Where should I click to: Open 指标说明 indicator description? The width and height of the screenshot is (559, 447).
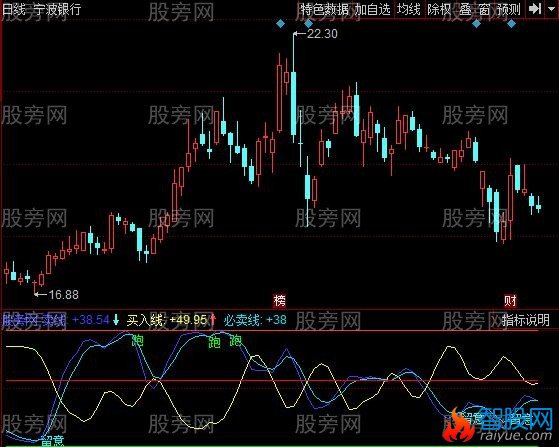point(525,320)
